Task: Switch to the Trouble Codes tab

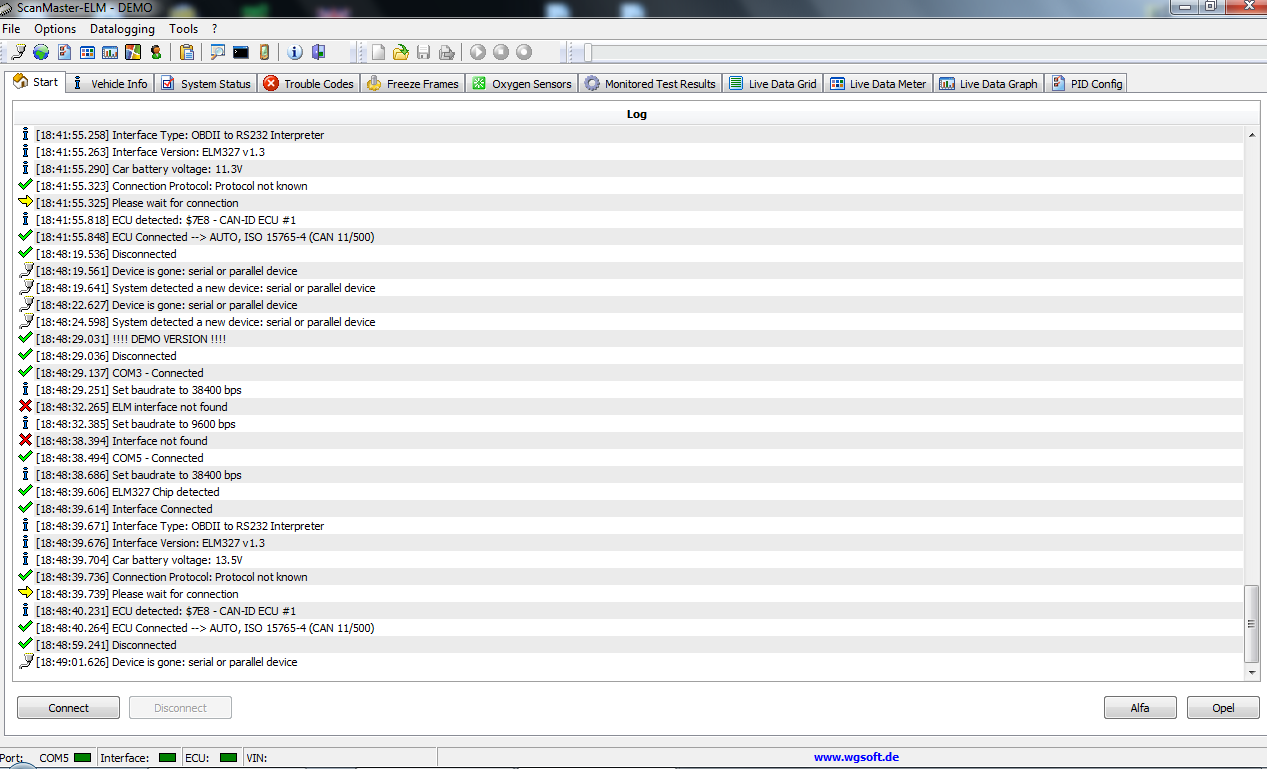Action: click(x=308, y=84)
